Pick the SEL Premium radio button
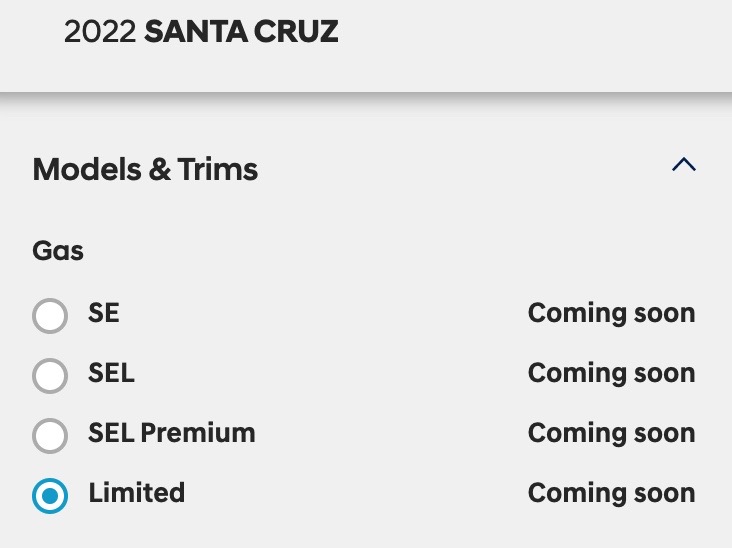Image resolution: width=732 pixels, height=548 pixels. point(50,436)
